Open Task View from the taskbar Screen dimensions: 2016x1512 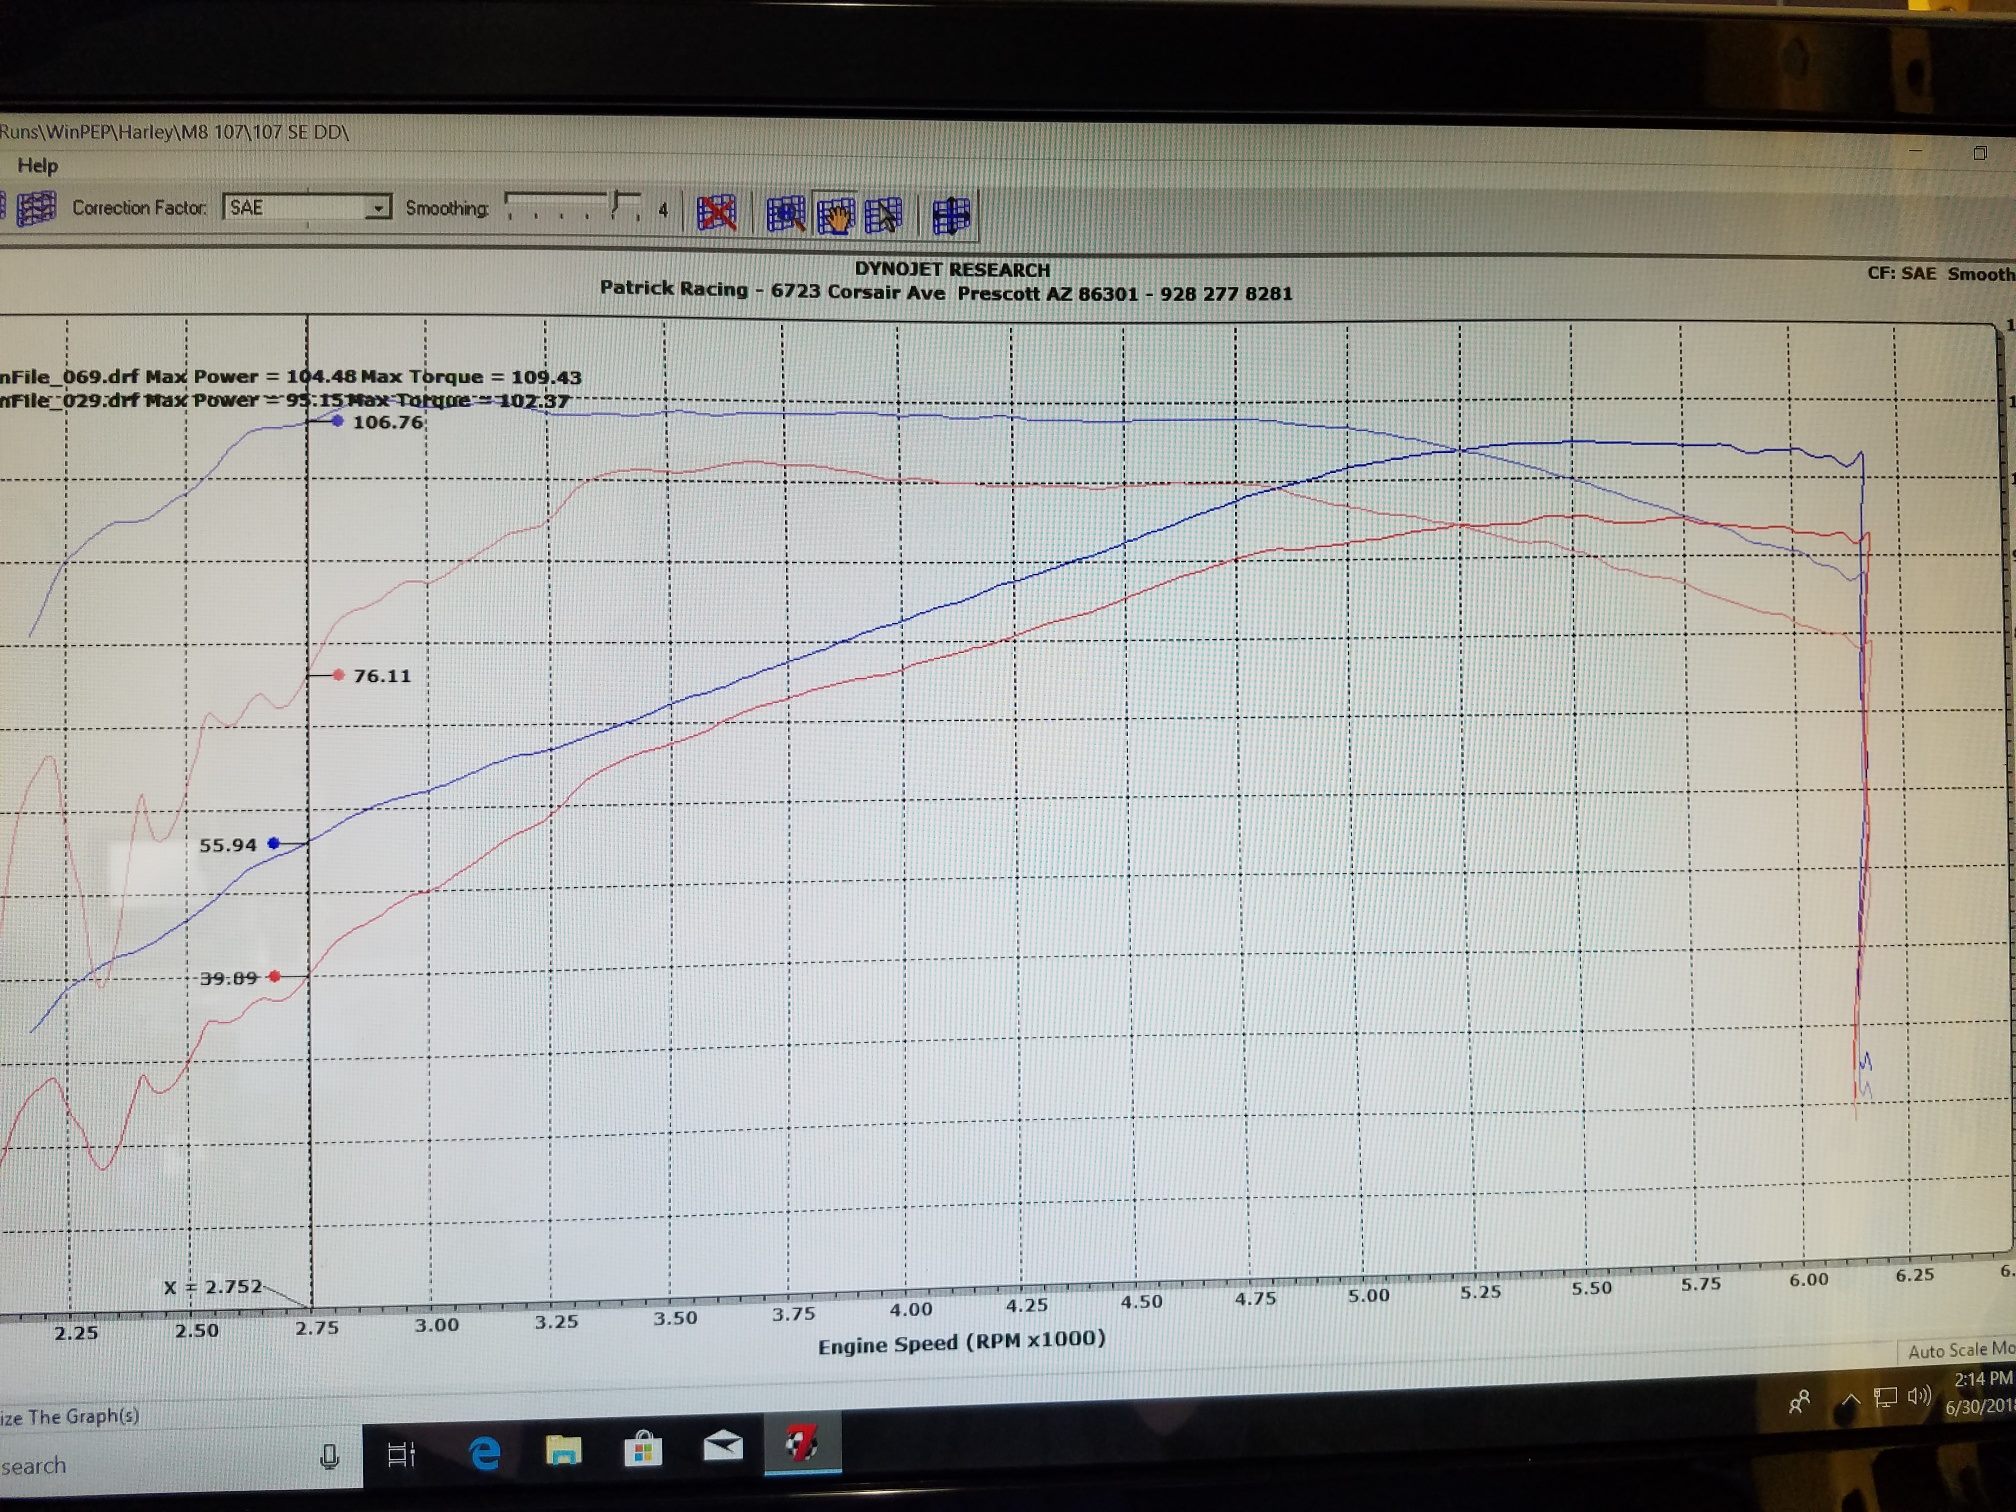click(x=401, y=1454)
